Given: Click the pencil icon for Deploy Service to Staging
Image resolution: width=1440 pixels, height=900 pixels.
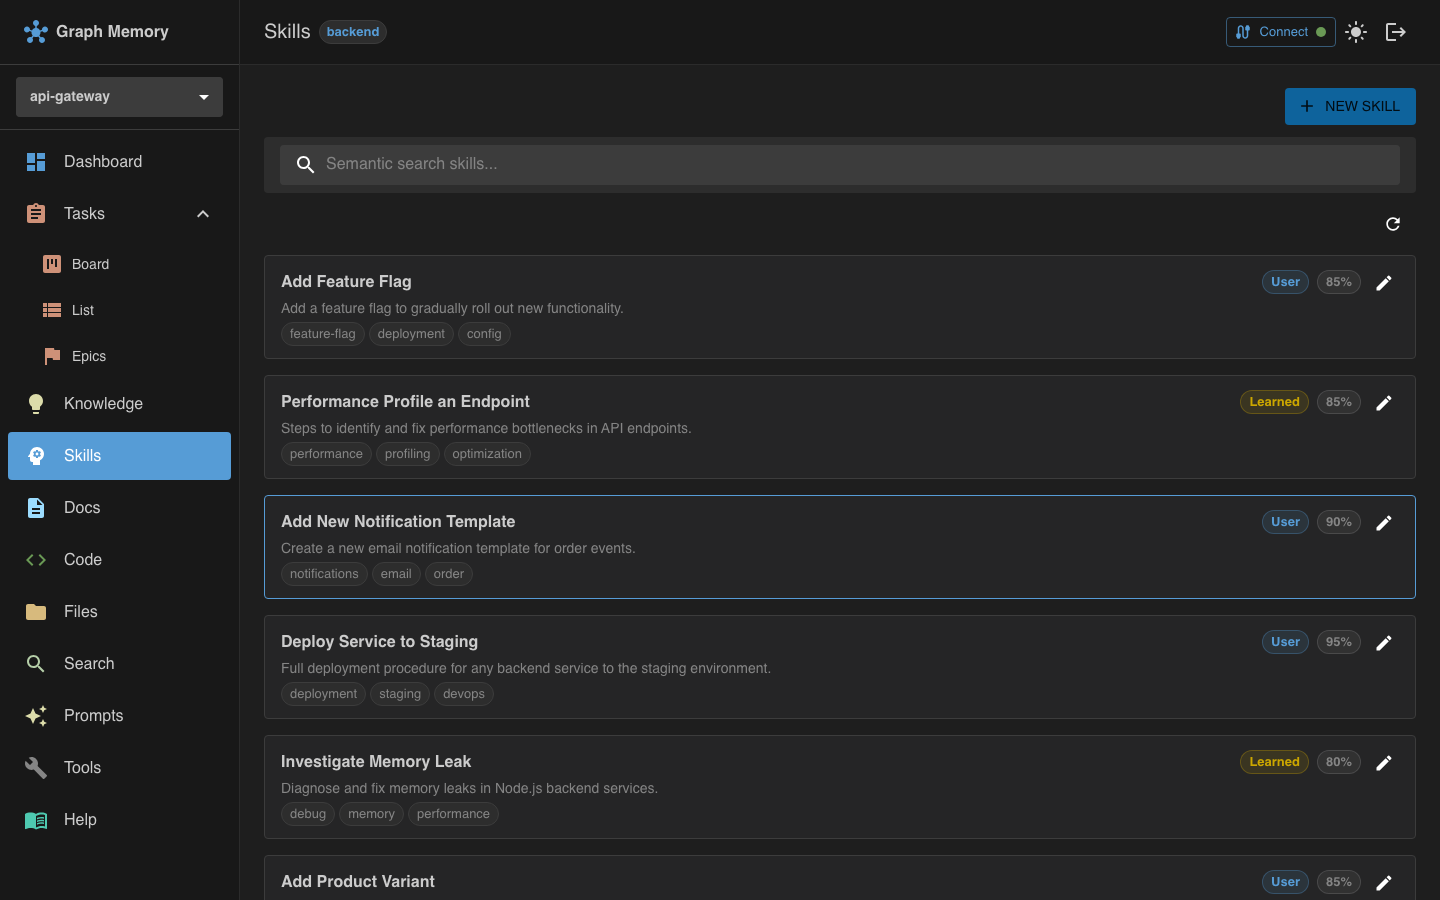Looking at the screenshot, I should pos(1384,643).
